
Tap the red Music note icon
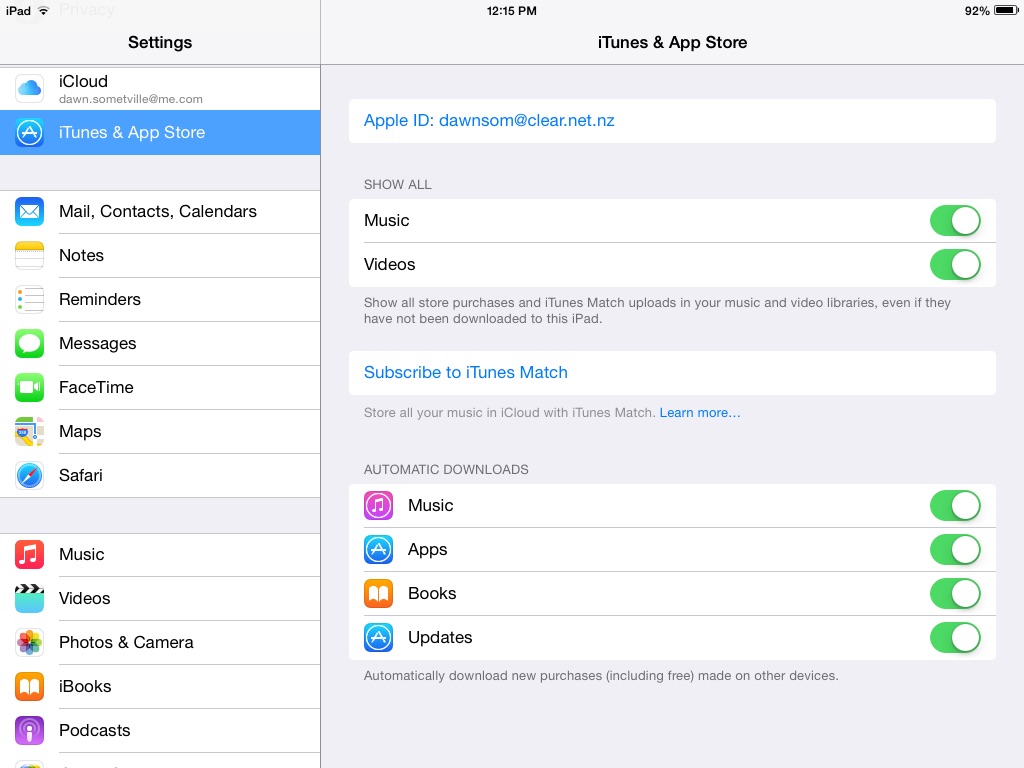pyautogui.click(x=29, y=554)
